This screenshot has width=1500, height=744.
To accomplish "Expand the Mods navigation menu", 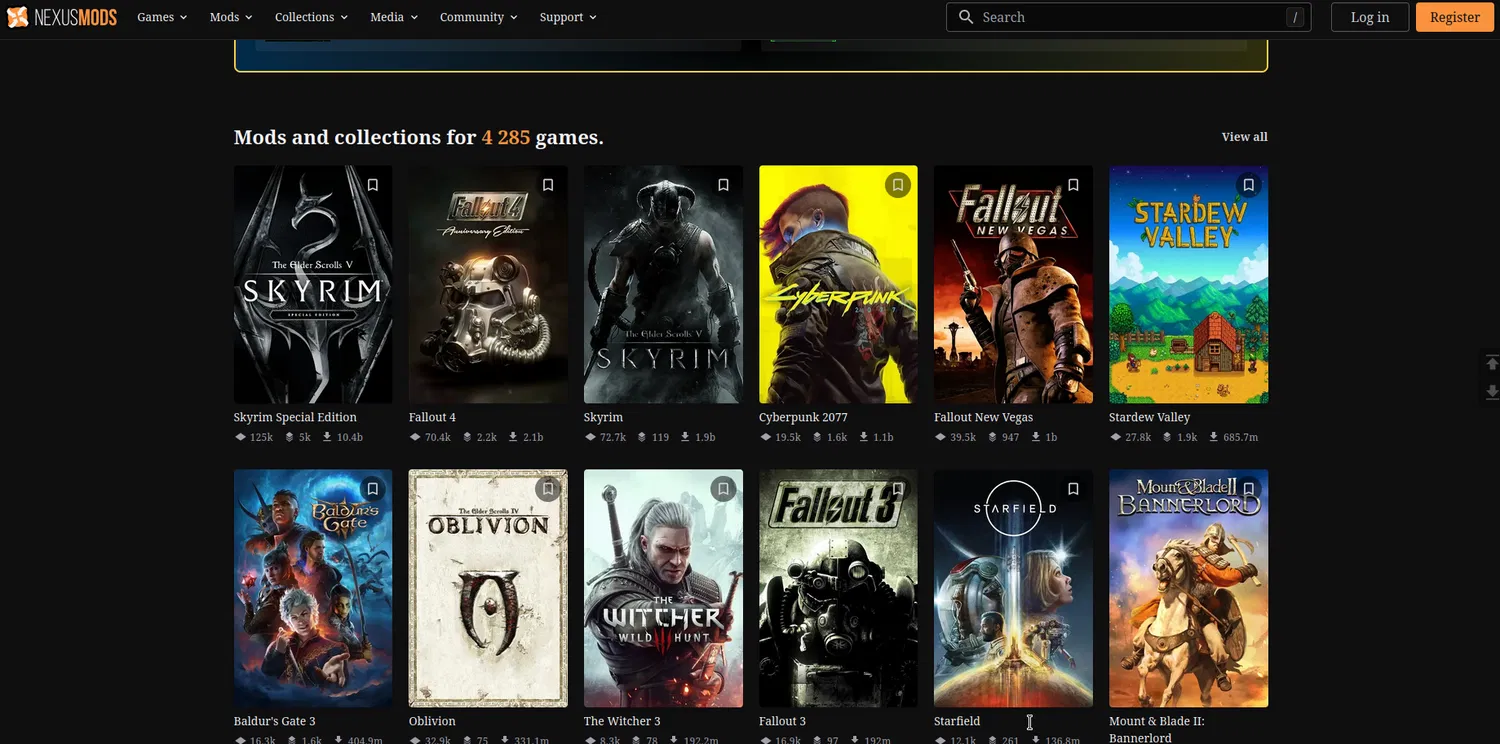I will coord(231,17).
